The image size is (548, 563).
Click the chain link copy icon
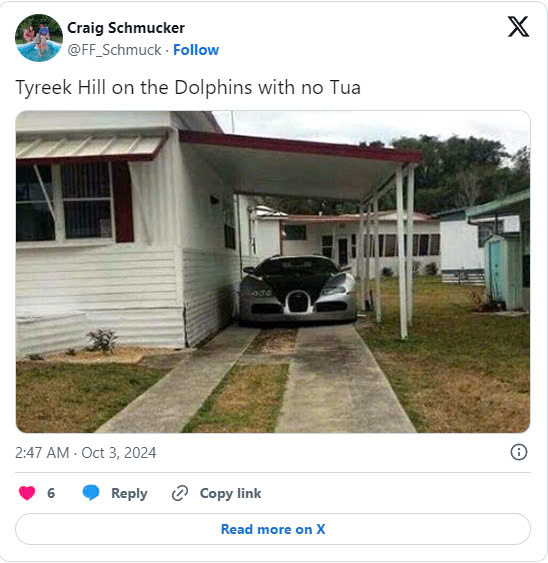point(180,493)
